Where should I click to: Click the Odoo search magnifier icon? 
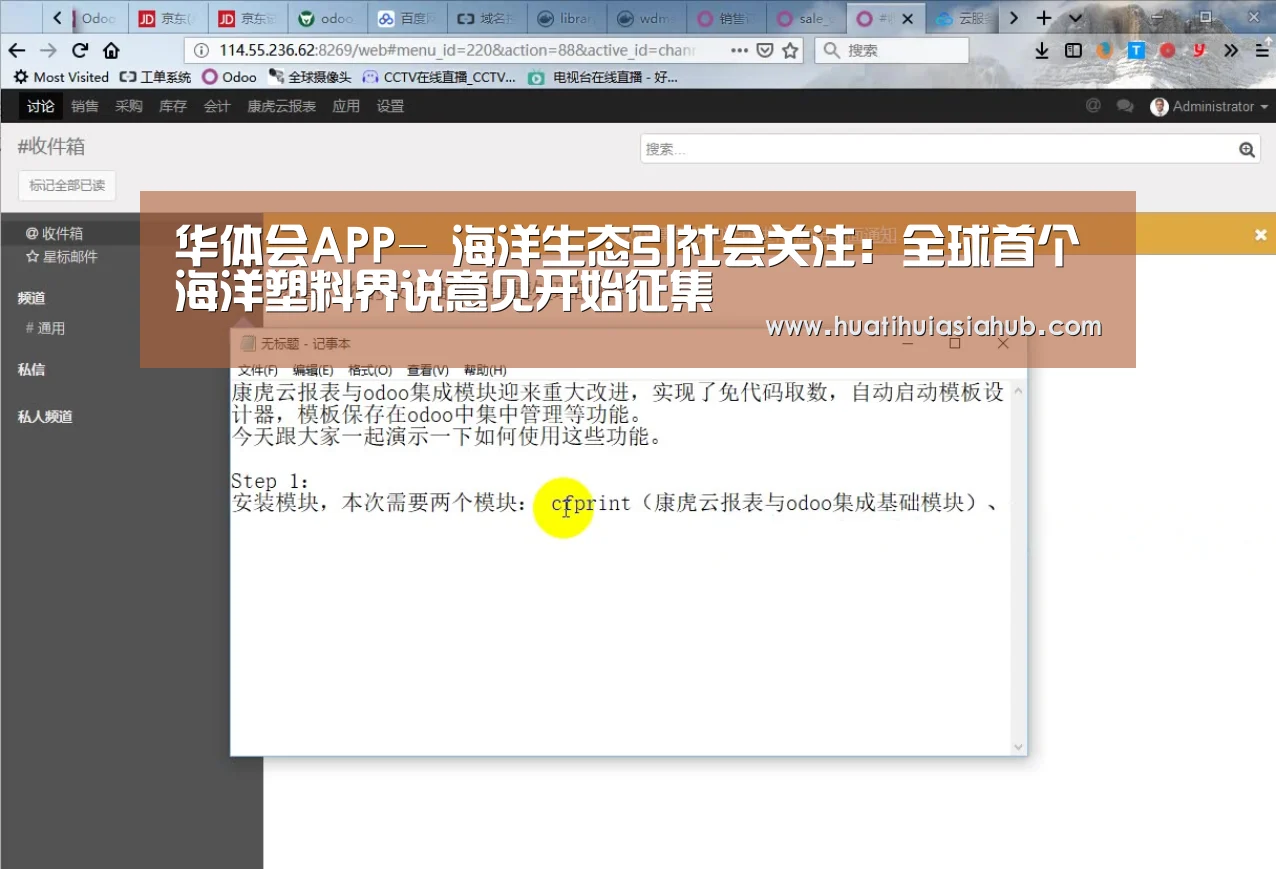[1247, 149]
